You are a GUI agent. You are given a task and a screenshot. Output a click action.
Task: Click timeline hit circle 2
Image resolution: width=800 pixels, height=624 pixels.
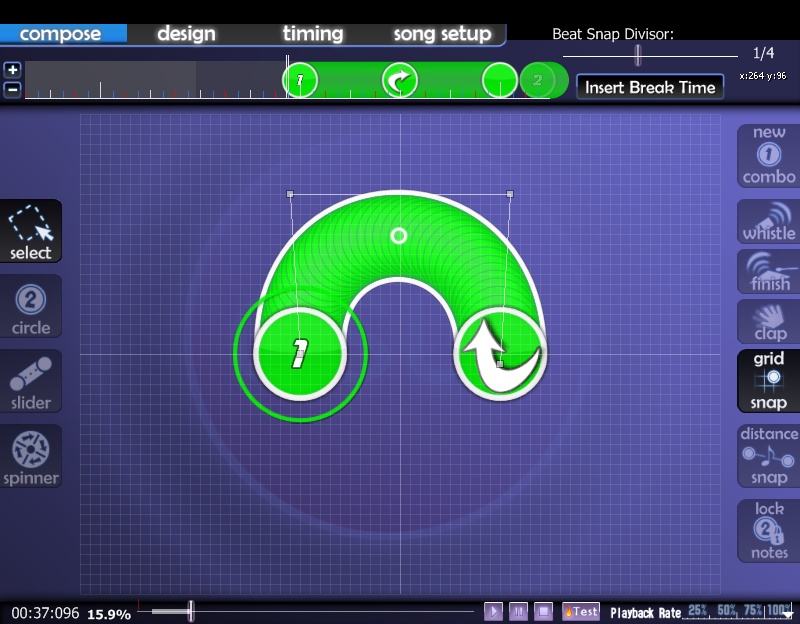click(538, 80)
